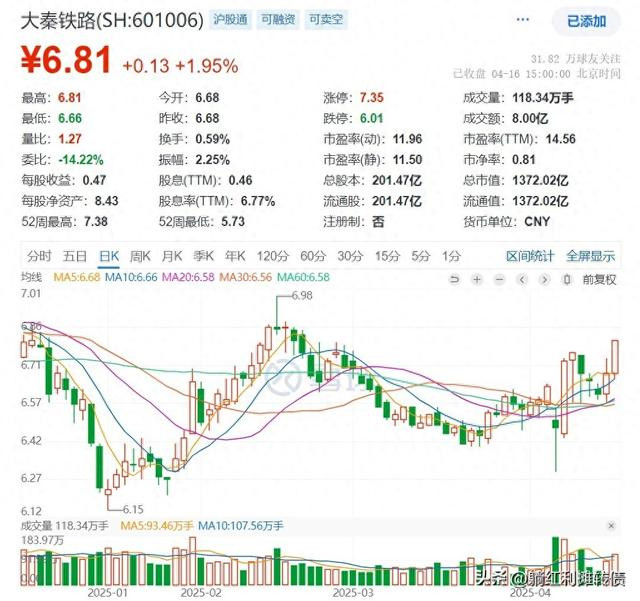Viewport: 640px width, 601px height.
Task: Click the 股息率(TTM) 6.77% value
Action: click(x=258, y=201)
